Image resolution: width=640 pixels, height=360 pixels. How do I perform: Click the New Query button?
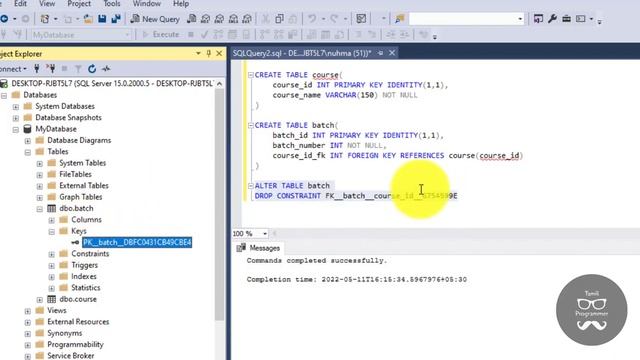click(155, 19)
